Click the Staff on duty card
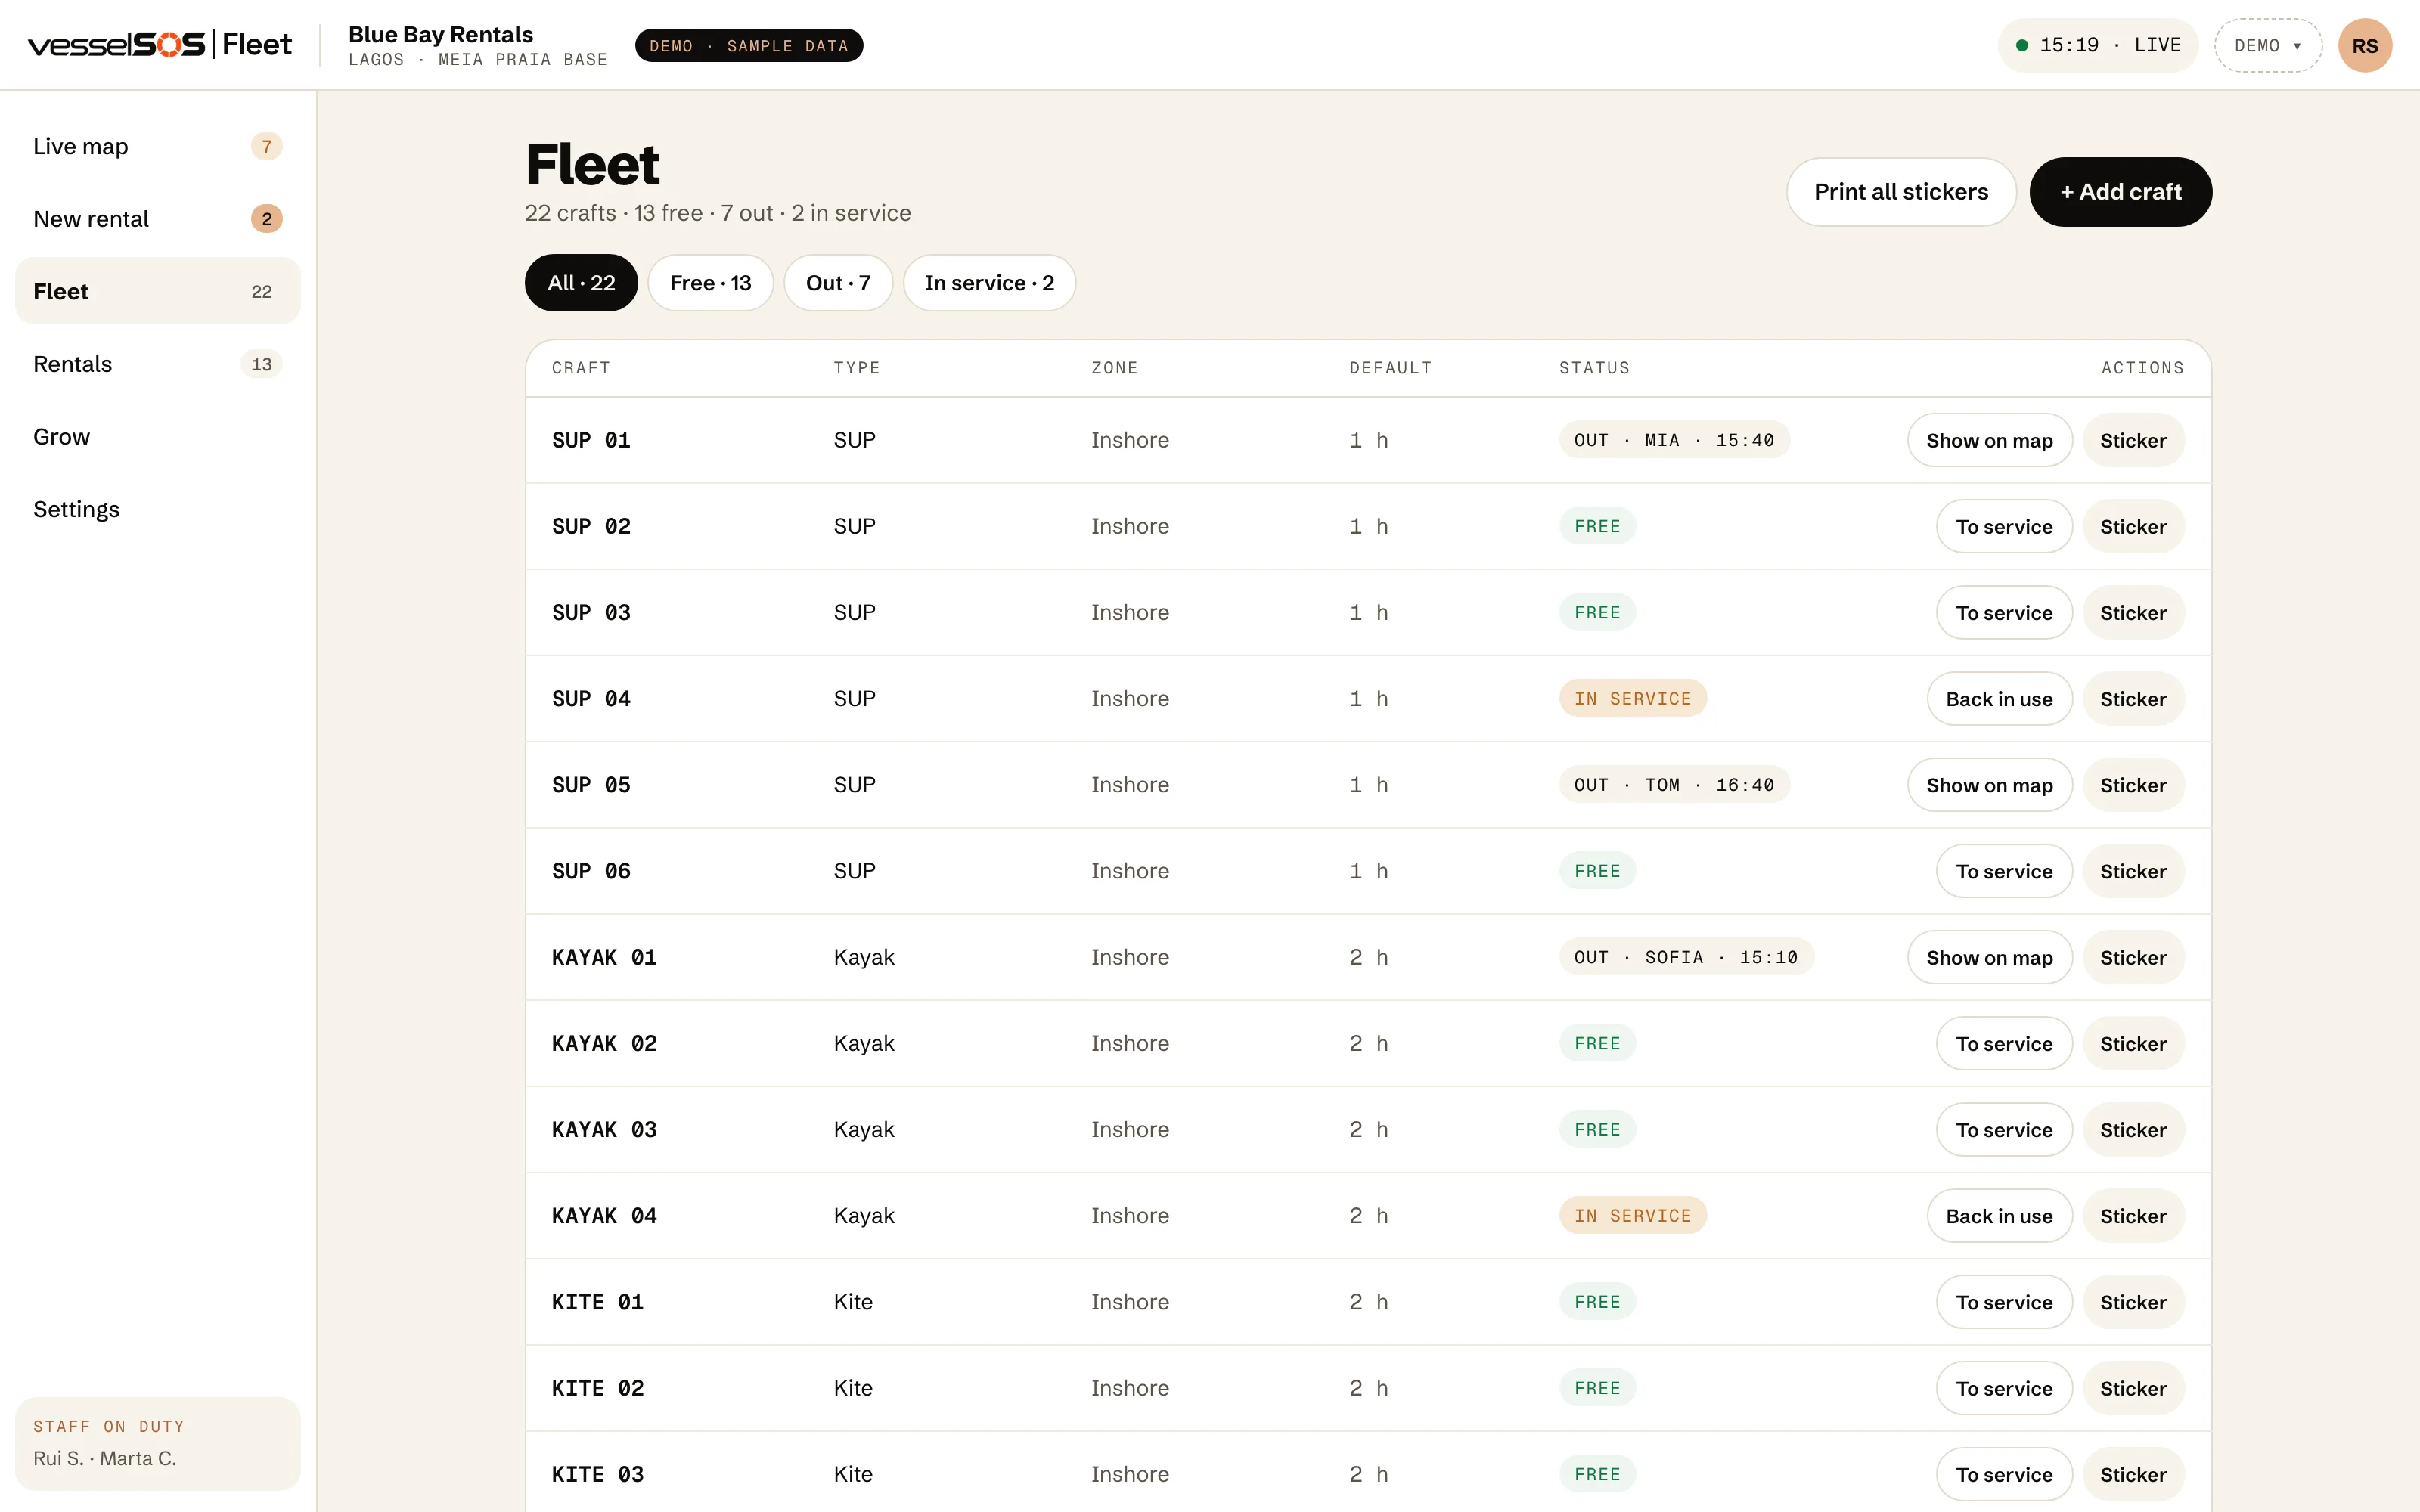The height and width of the screenshot is (1512, 2420). click(158, 1443)
